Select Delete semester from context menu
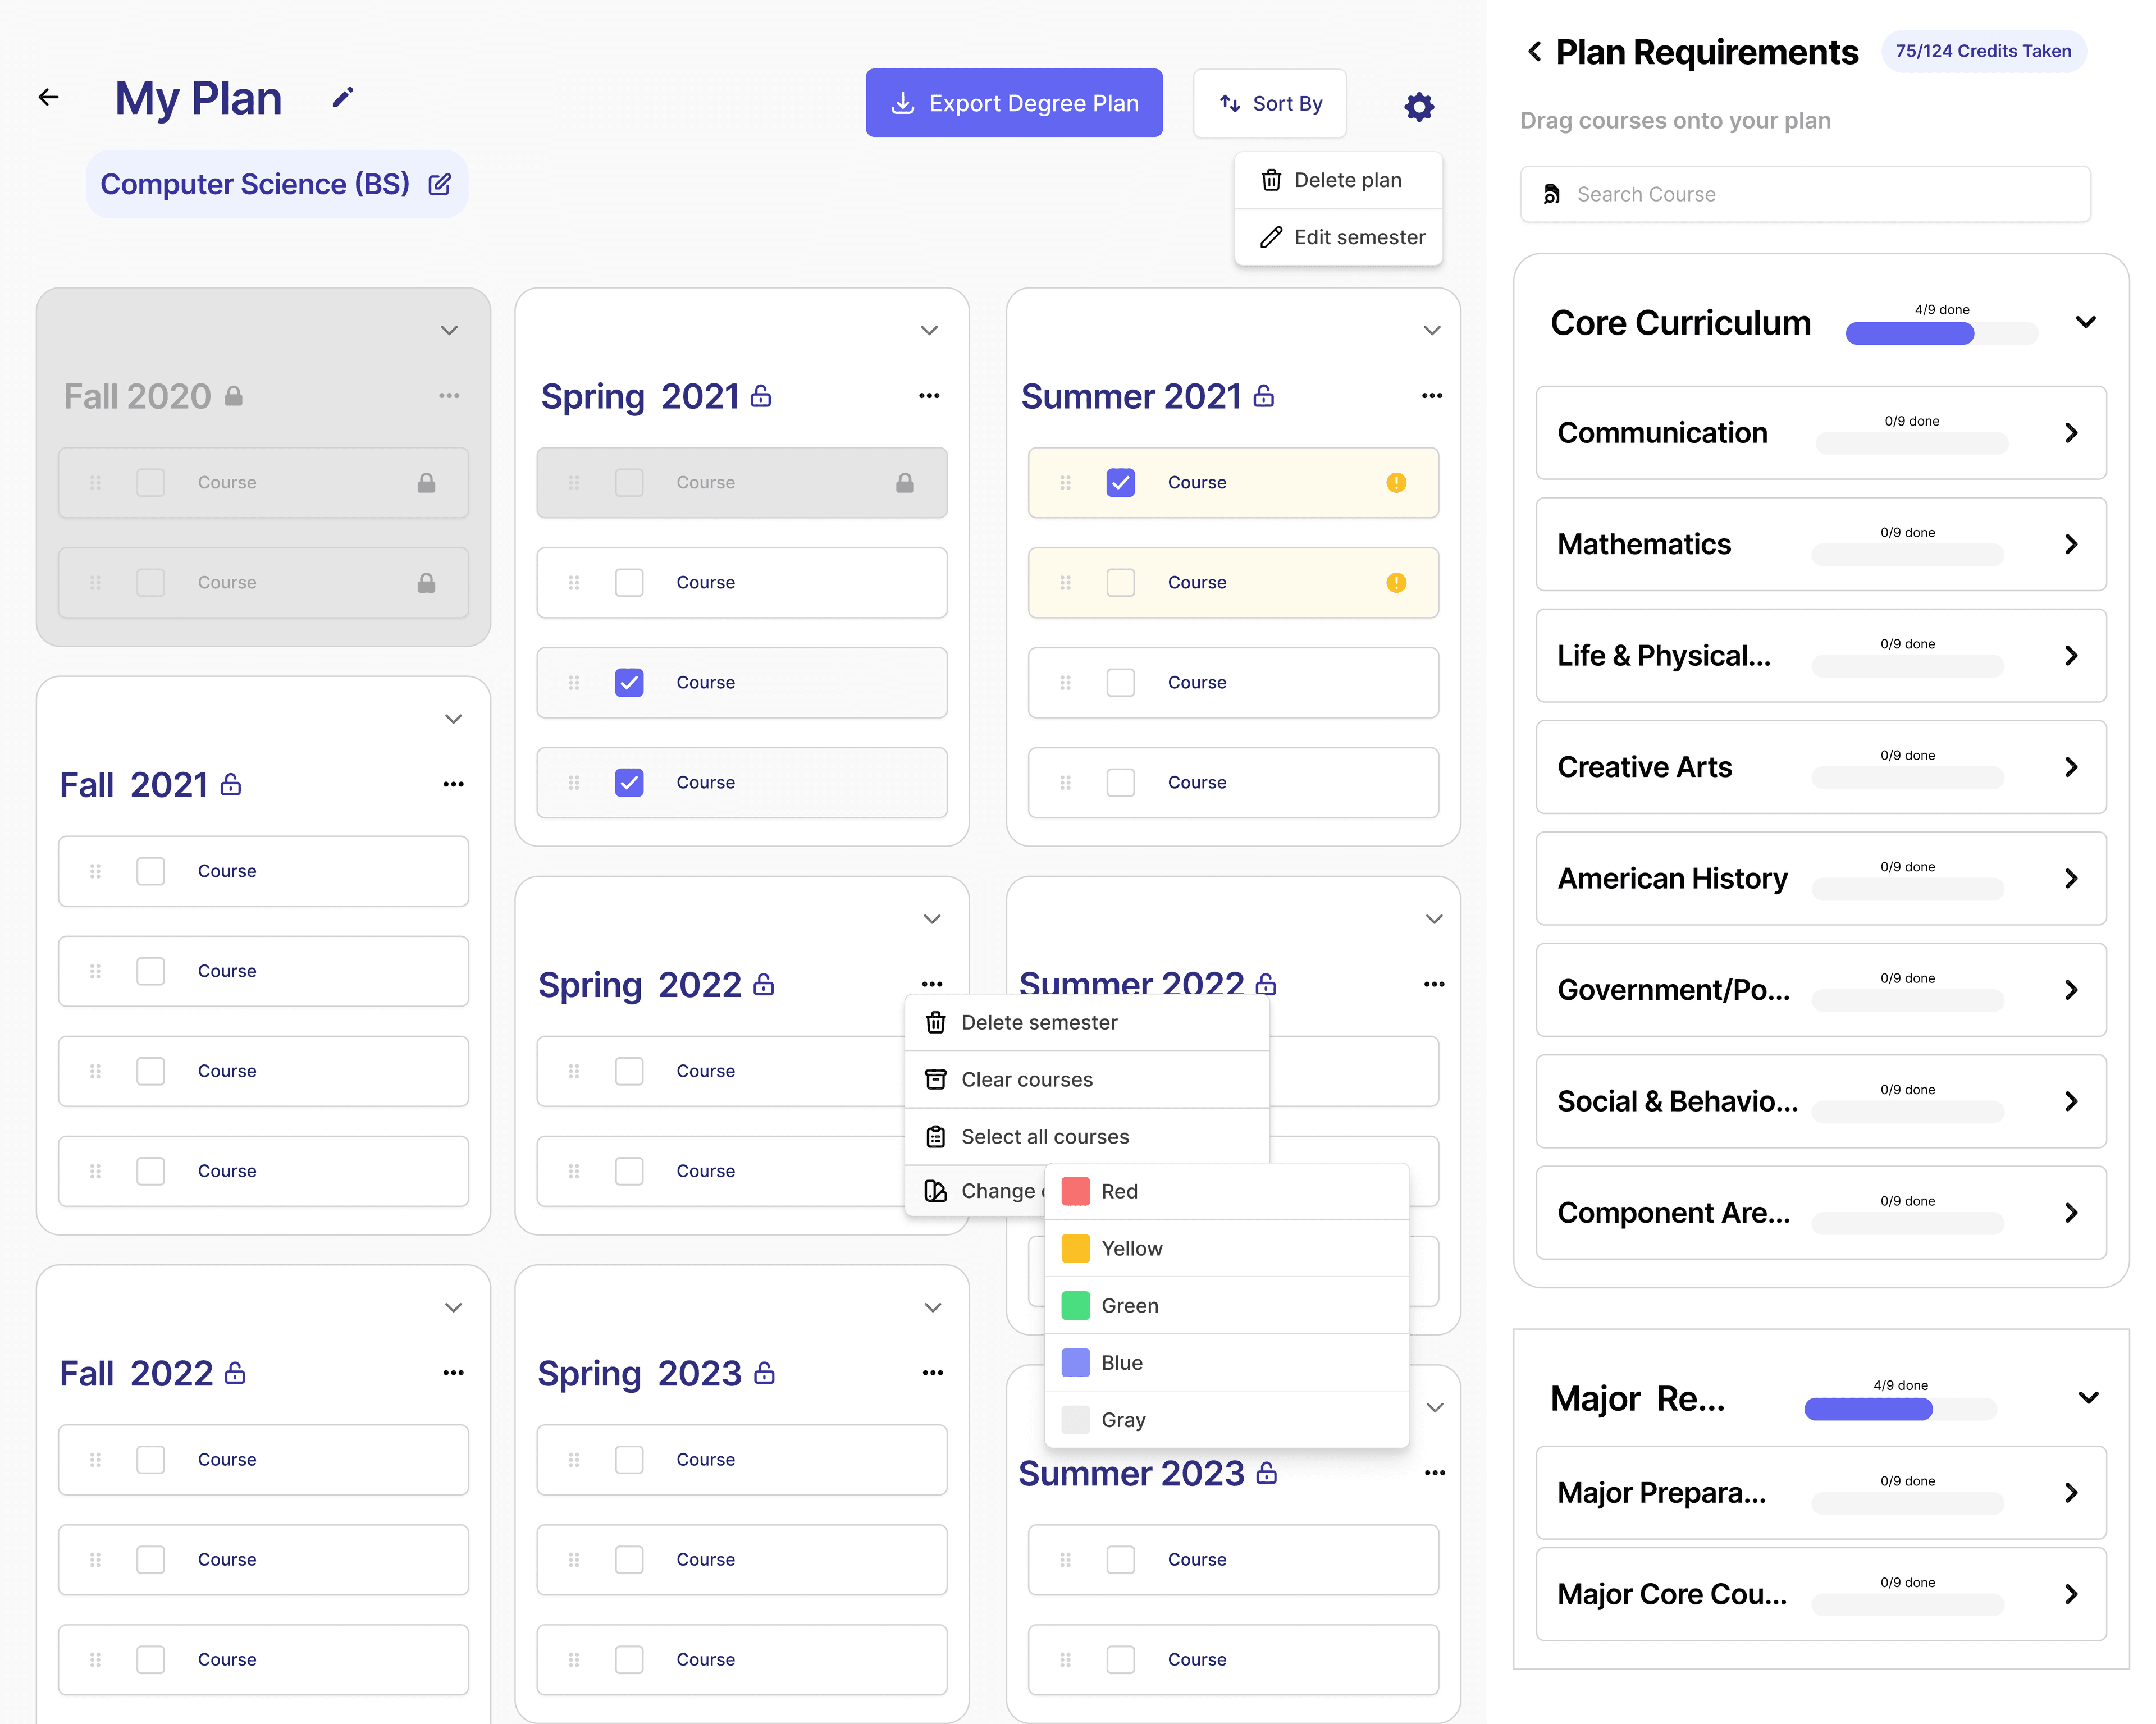Viewport: 2156px width, 1724px height. [x=1039, y=1022]
